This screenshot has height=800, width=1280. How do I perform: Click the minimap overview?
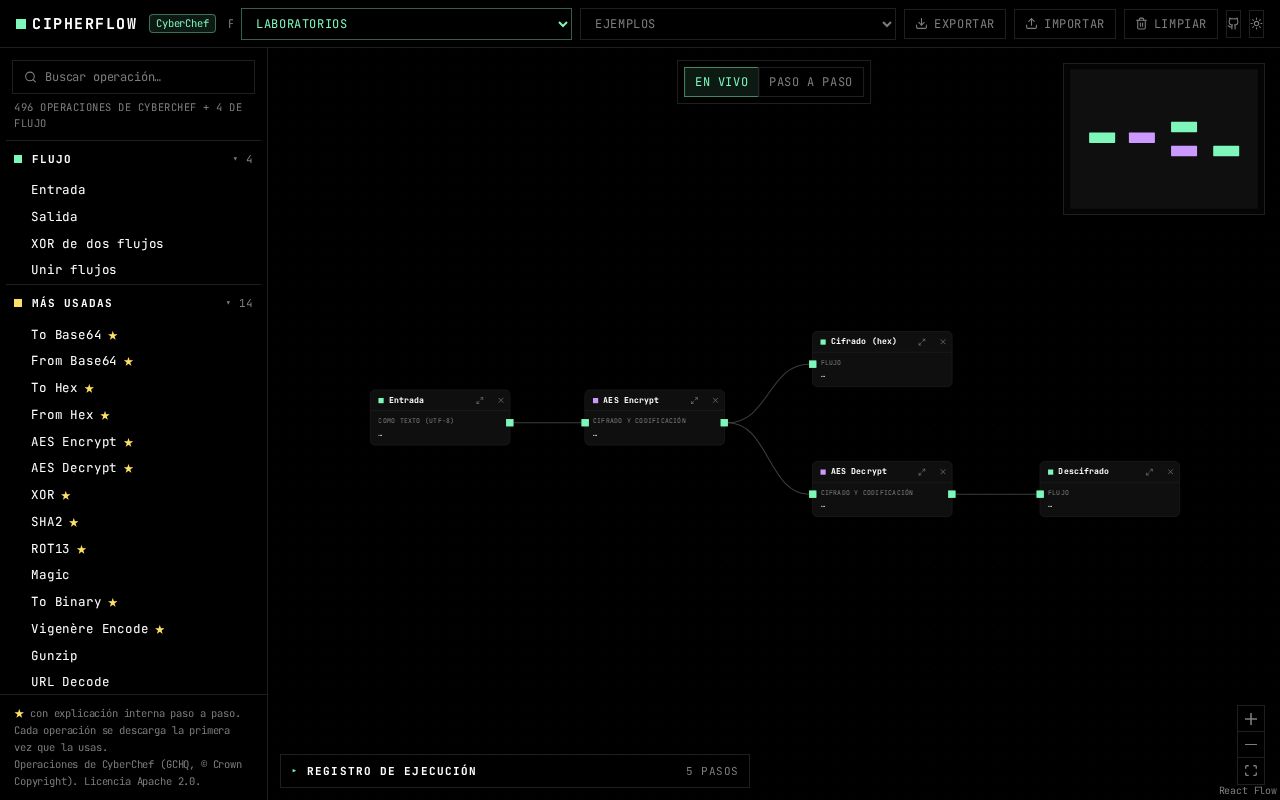1164,139
